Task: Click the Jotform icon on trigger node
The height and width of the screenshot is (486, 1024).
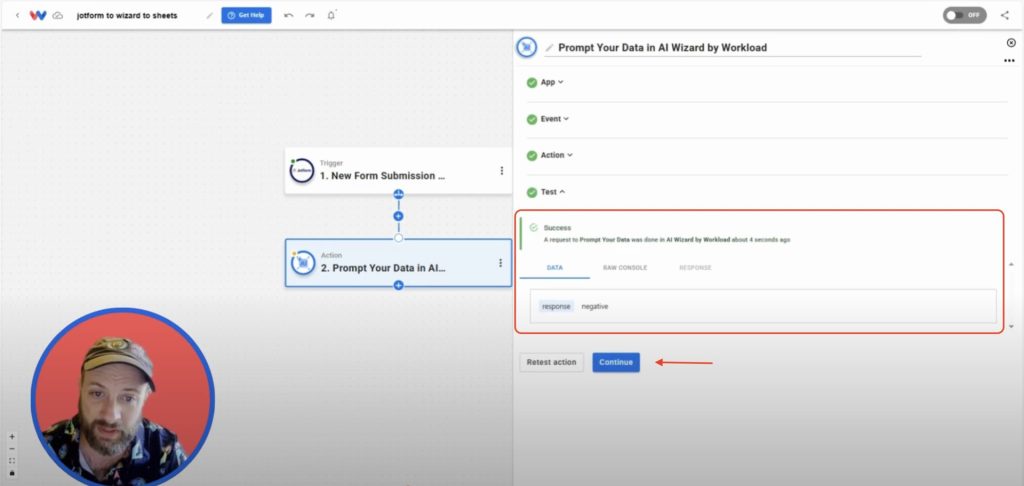Action: 302,170
